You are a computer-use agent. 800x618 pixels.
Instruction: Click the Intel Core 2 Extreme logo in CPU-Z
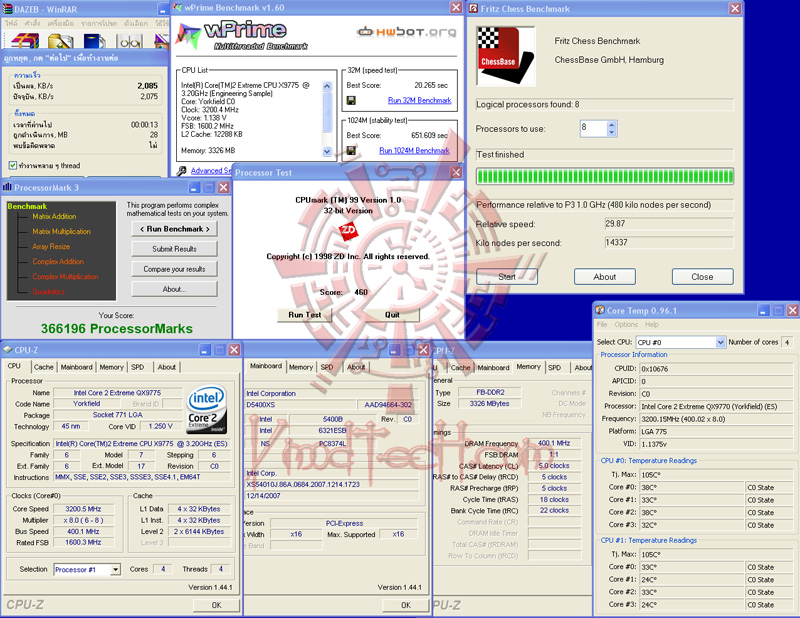click(207, 409)
